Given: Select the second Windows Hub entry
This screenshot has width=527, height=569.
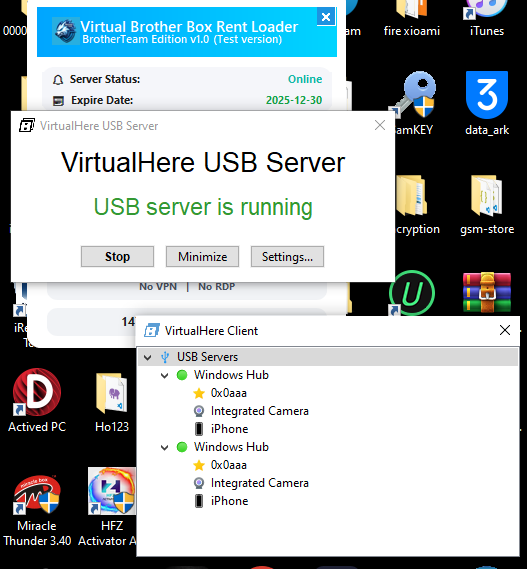Looking at the screenshot, I should (231, 447).
